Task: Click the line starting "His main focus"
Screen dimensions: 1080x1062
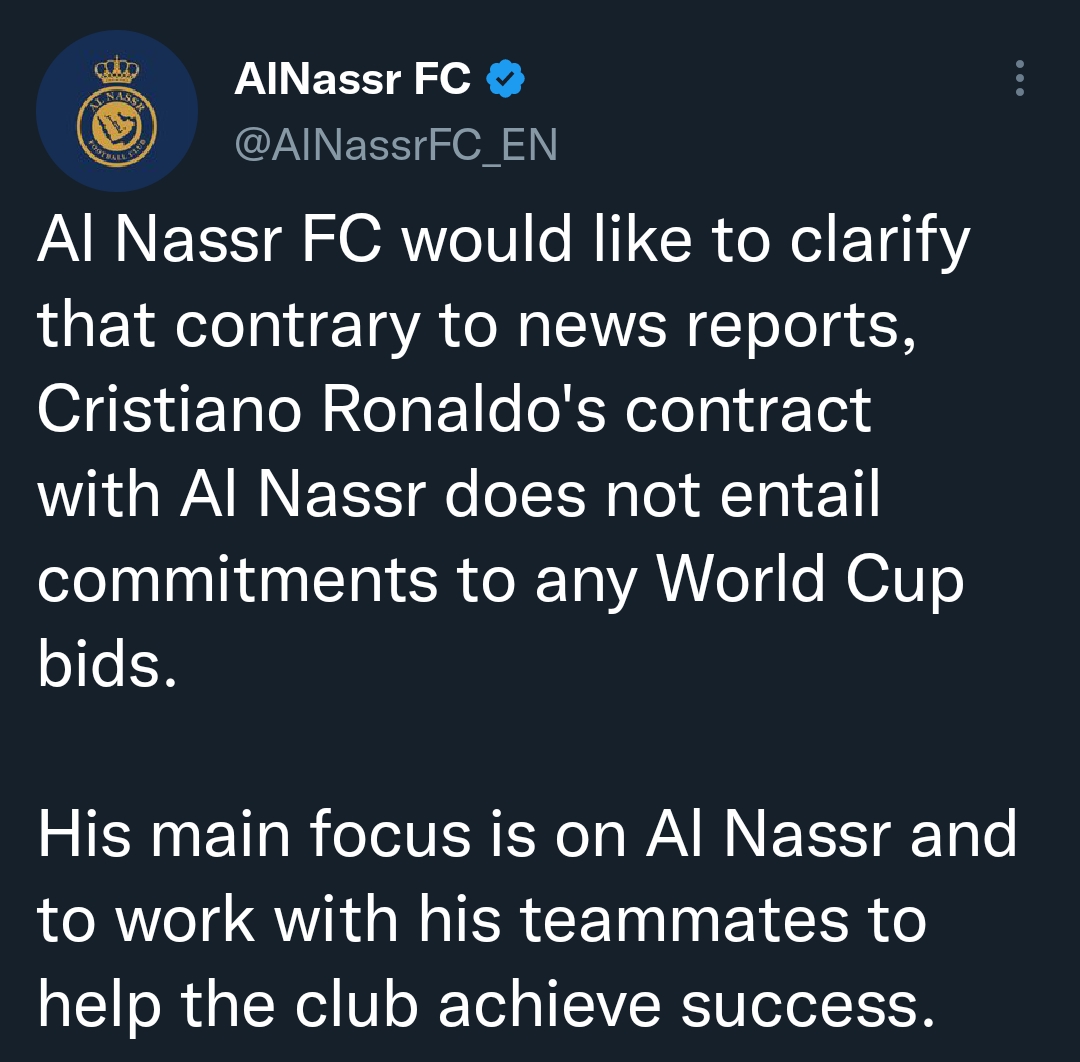Action: tap(527, 835)
